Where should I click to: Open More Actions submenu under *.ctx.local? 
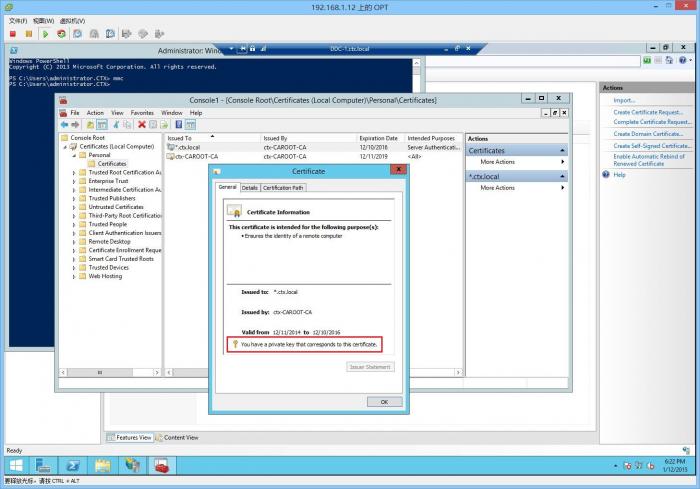coord(517,188)
